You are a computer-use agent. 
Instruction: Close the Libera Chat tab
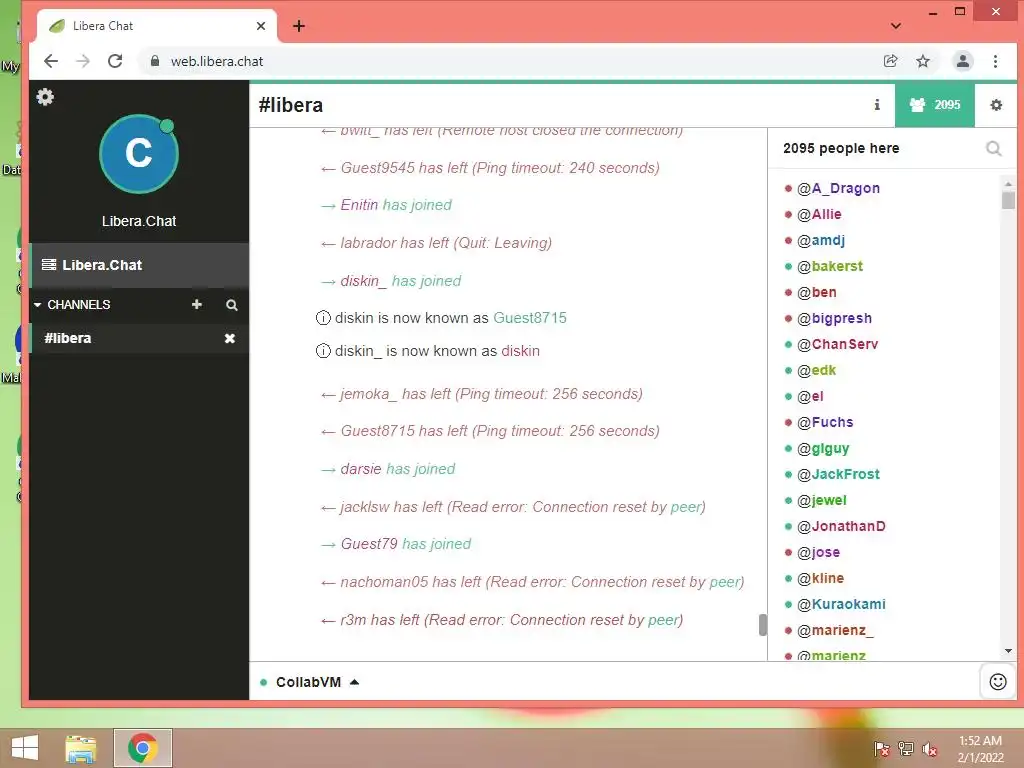click(261, 26)
